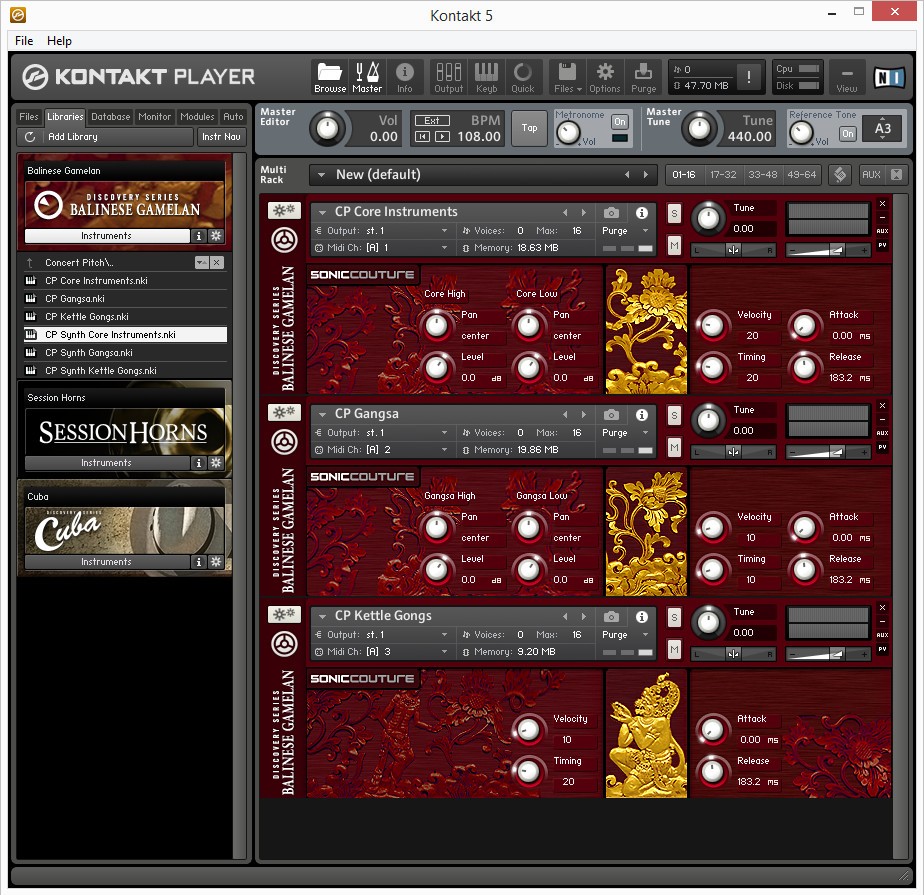Screen dimensions: 924x895
Task: Click the NI logo icon
Action: point(889,77)
